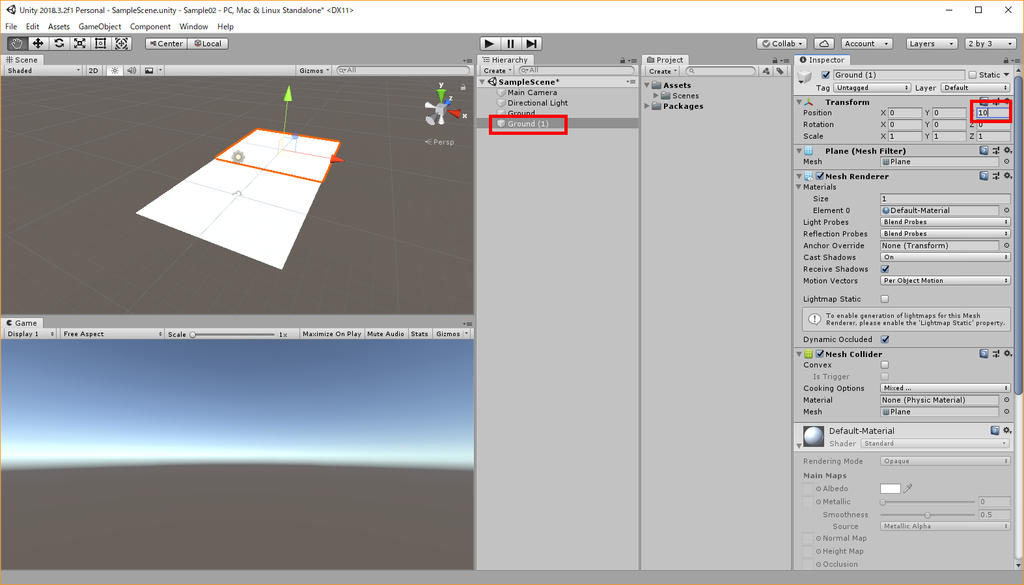
Task: Select the Rect transform tool
Action: pos(101,43)
